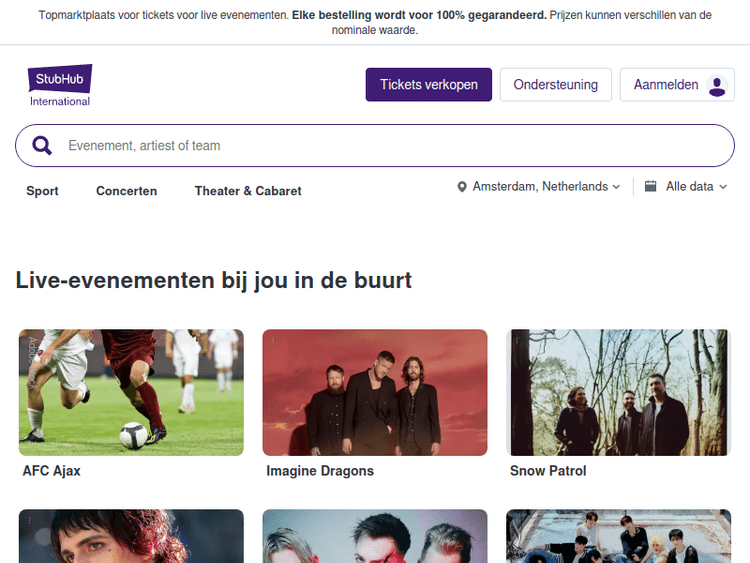
Task: Open the Amsterdam, Netherlands location dropdown
Action: click(x=539, y=187)
